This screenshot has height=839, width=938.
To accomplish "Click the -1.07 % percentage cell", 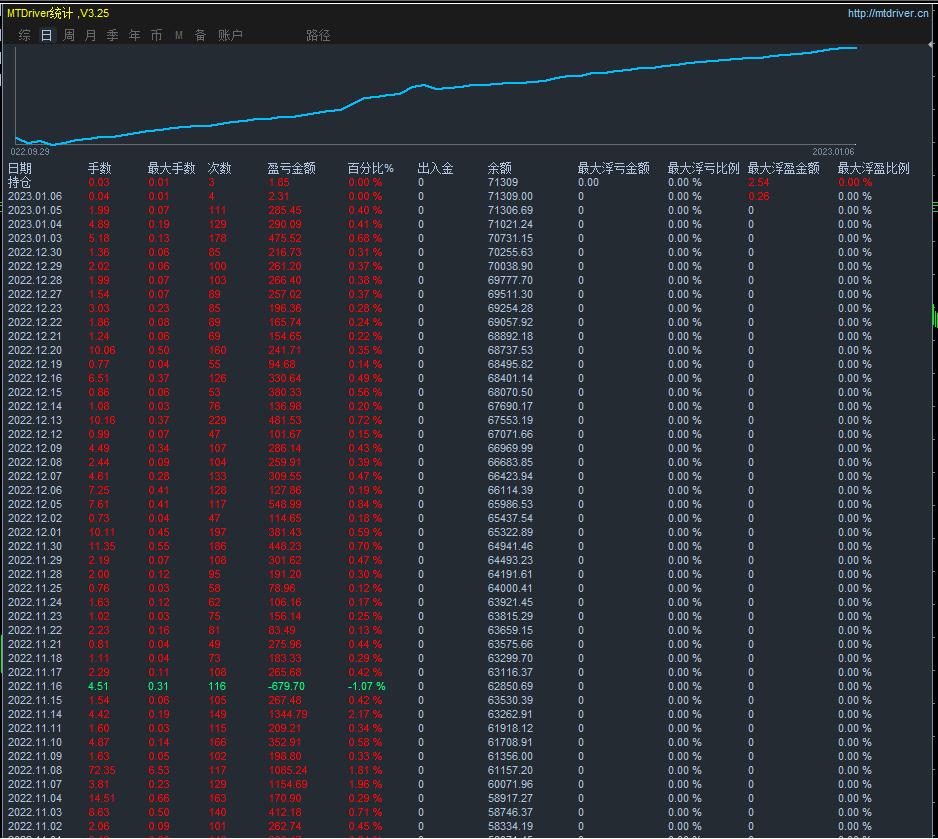I will click(x=366, y=687).
